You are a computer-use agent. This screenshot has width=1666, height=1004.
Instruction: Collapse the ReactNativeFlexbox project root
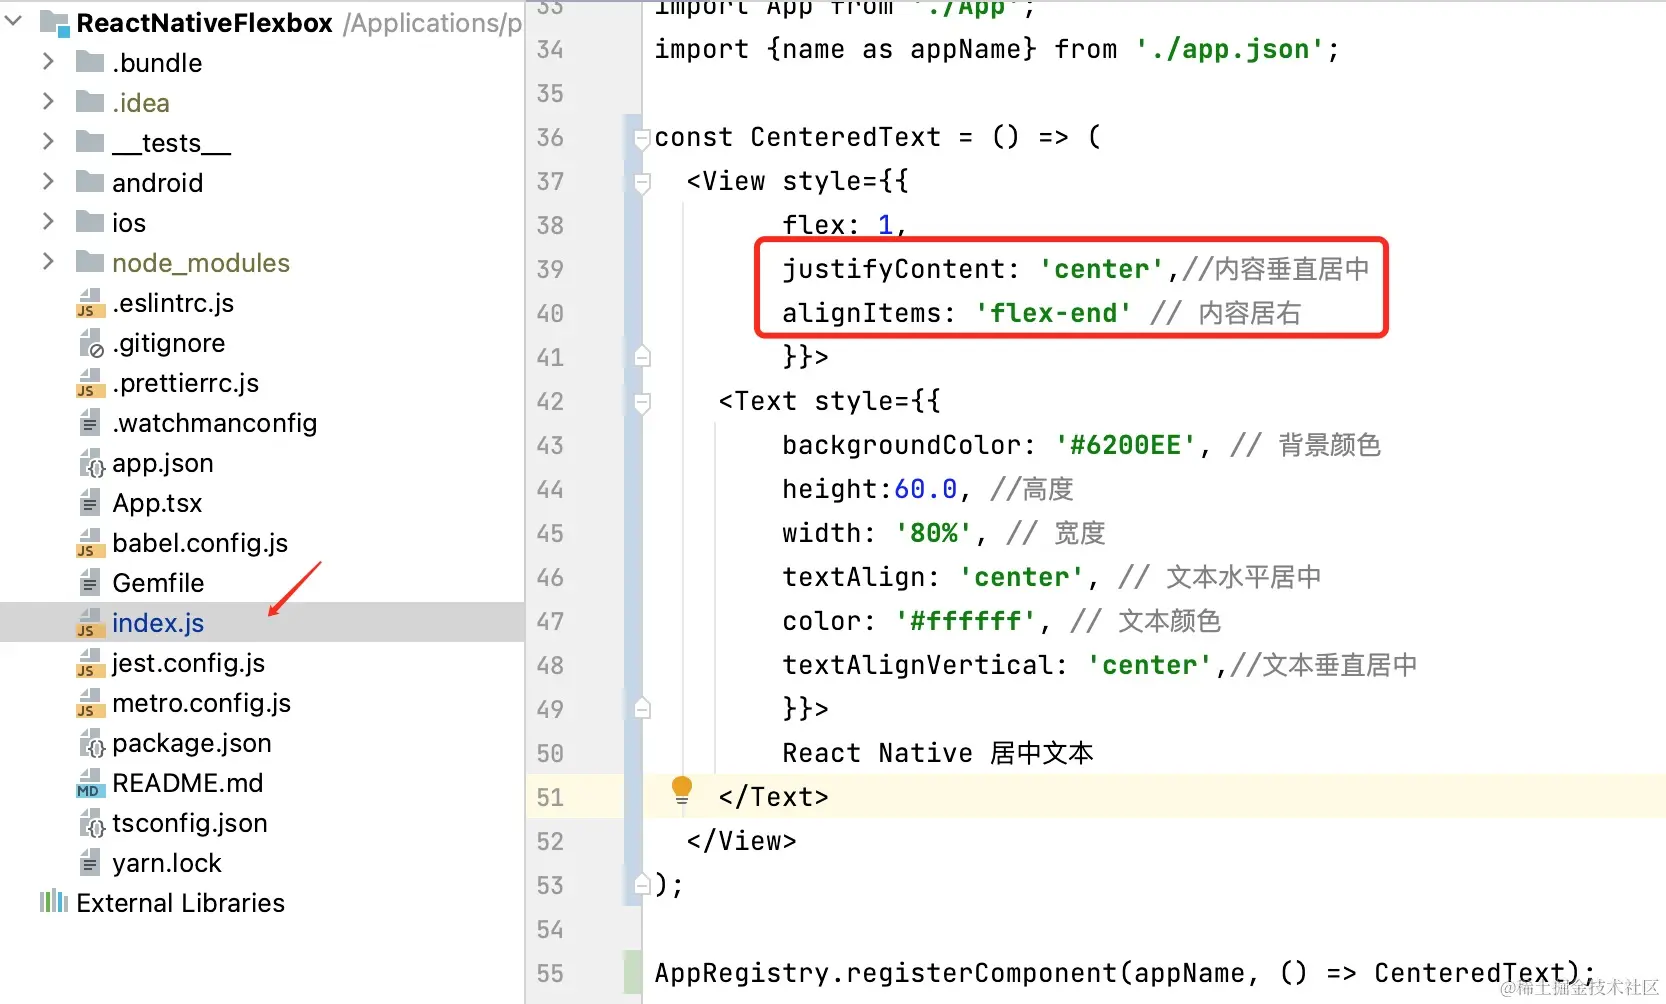14,20
